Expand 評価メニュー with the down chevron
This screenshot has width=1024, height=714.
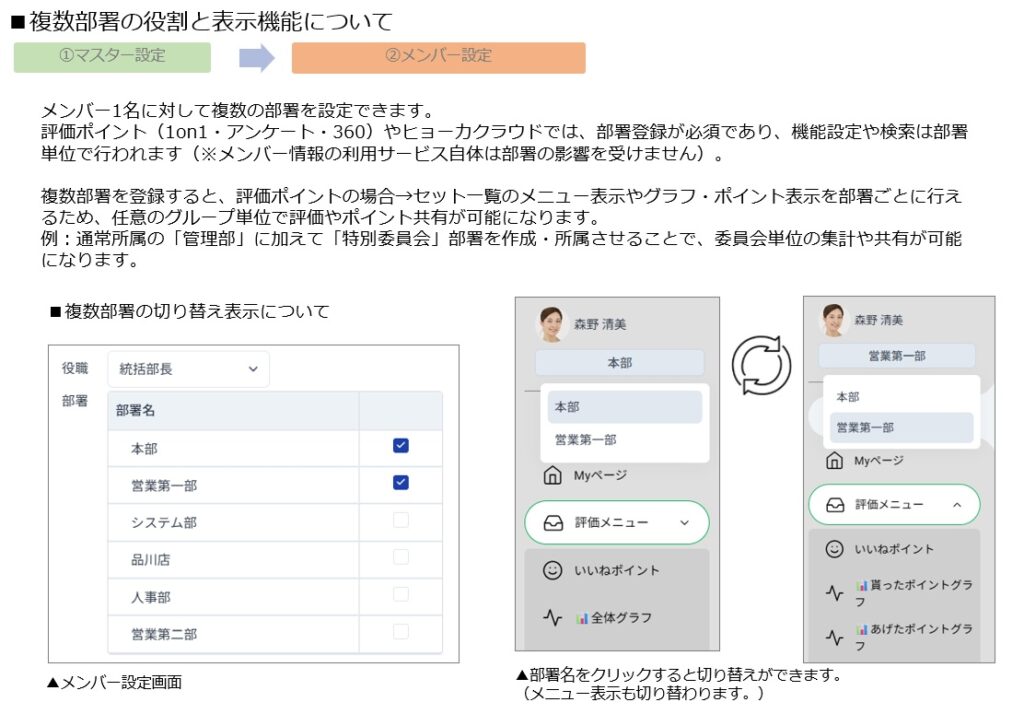pyautogui.click(x=684, y=523)
